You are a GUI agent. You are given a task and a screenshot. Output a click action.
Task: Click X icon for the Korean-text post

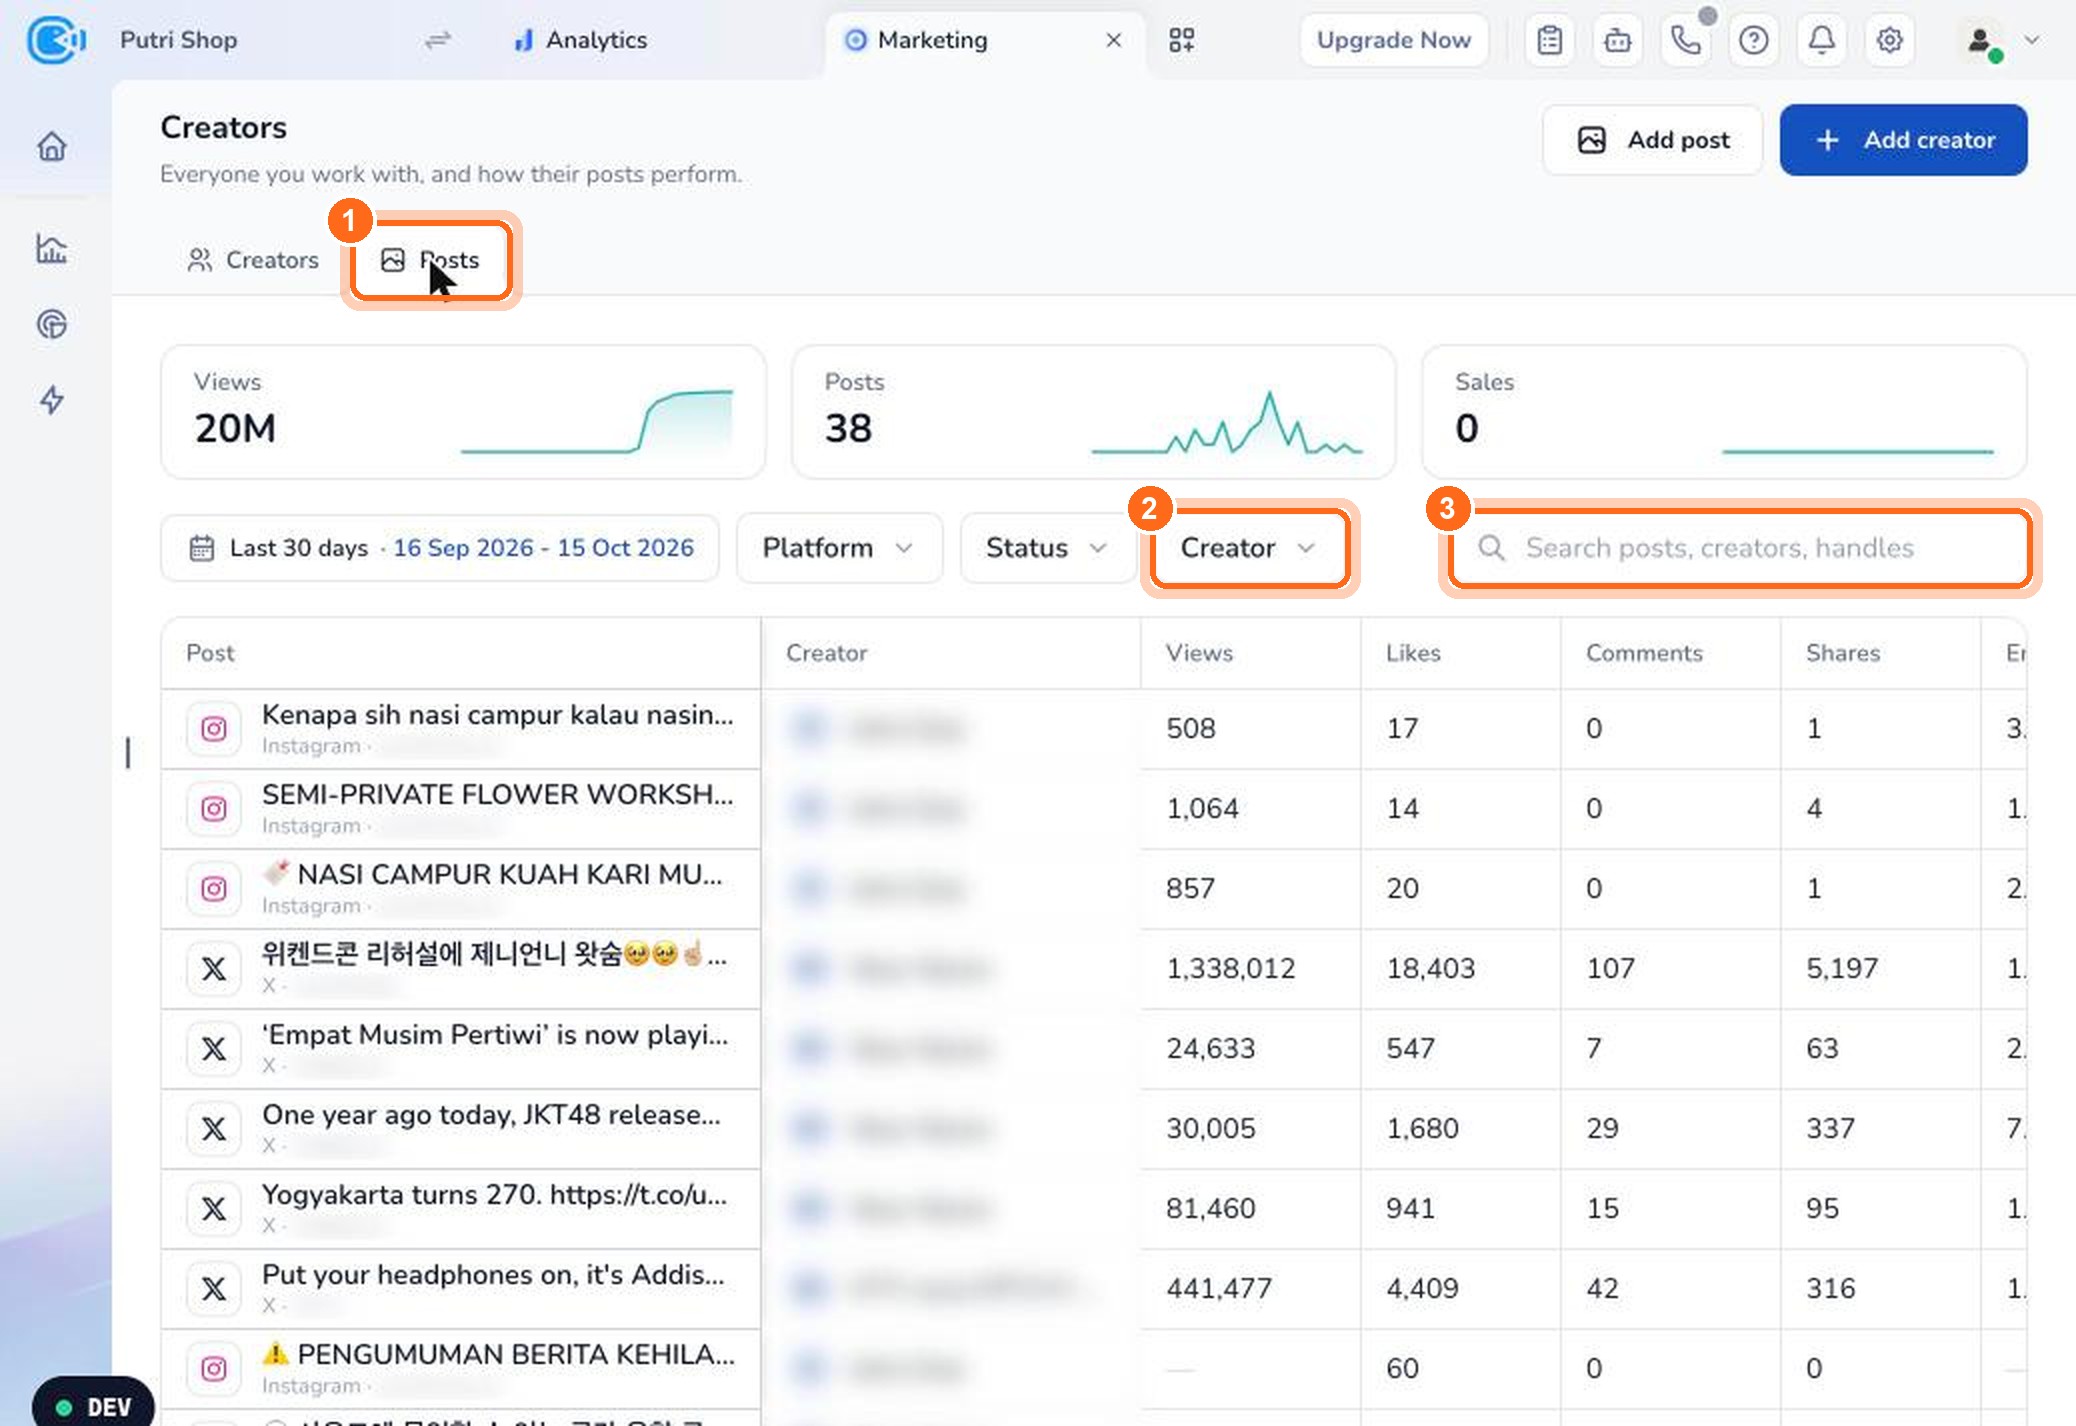coord(214,969)
